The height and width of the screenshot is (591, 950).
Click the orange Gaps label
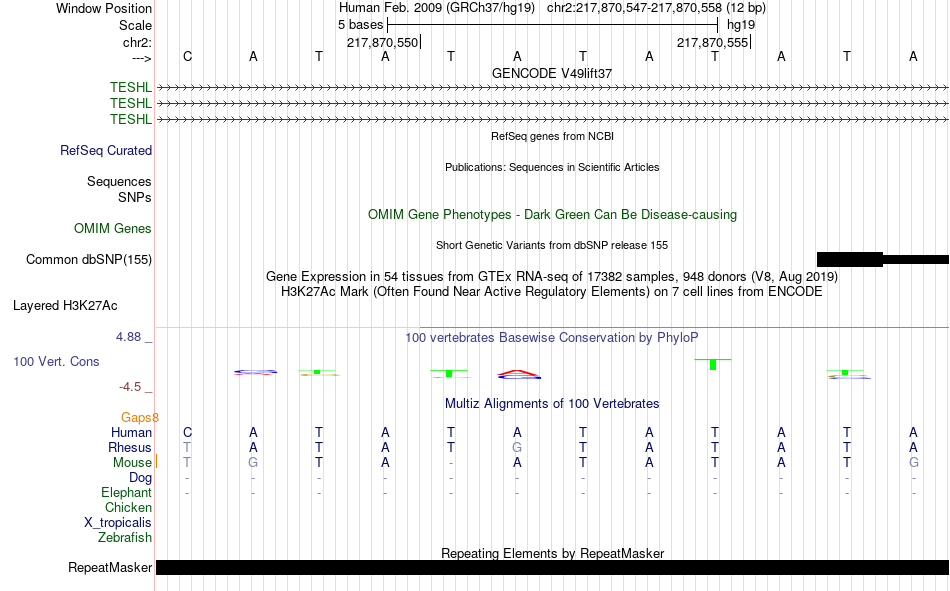click(140, 417)
